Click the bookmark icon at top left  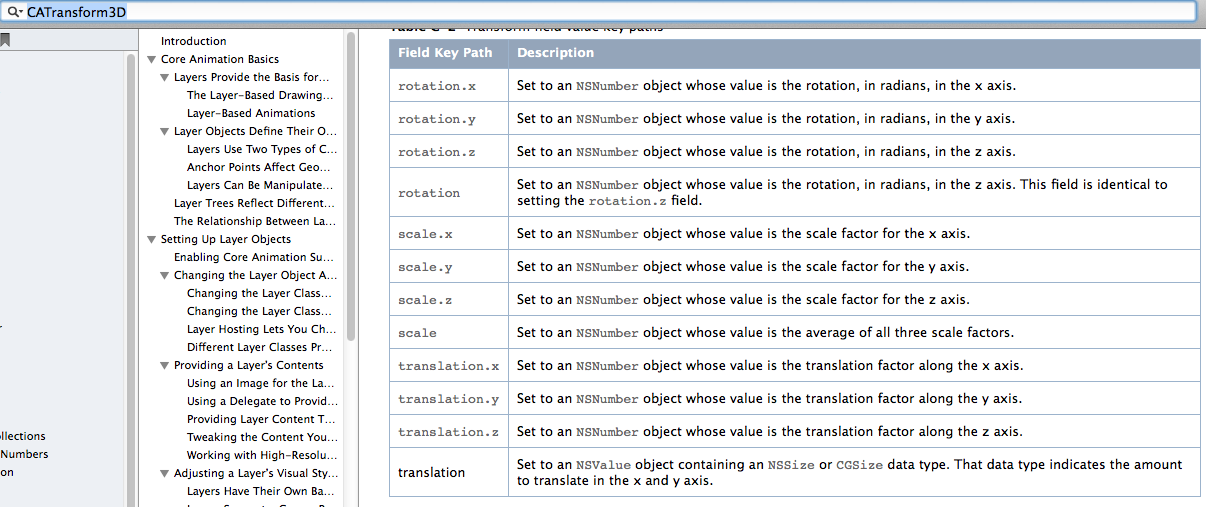click(x=5, y=40)
